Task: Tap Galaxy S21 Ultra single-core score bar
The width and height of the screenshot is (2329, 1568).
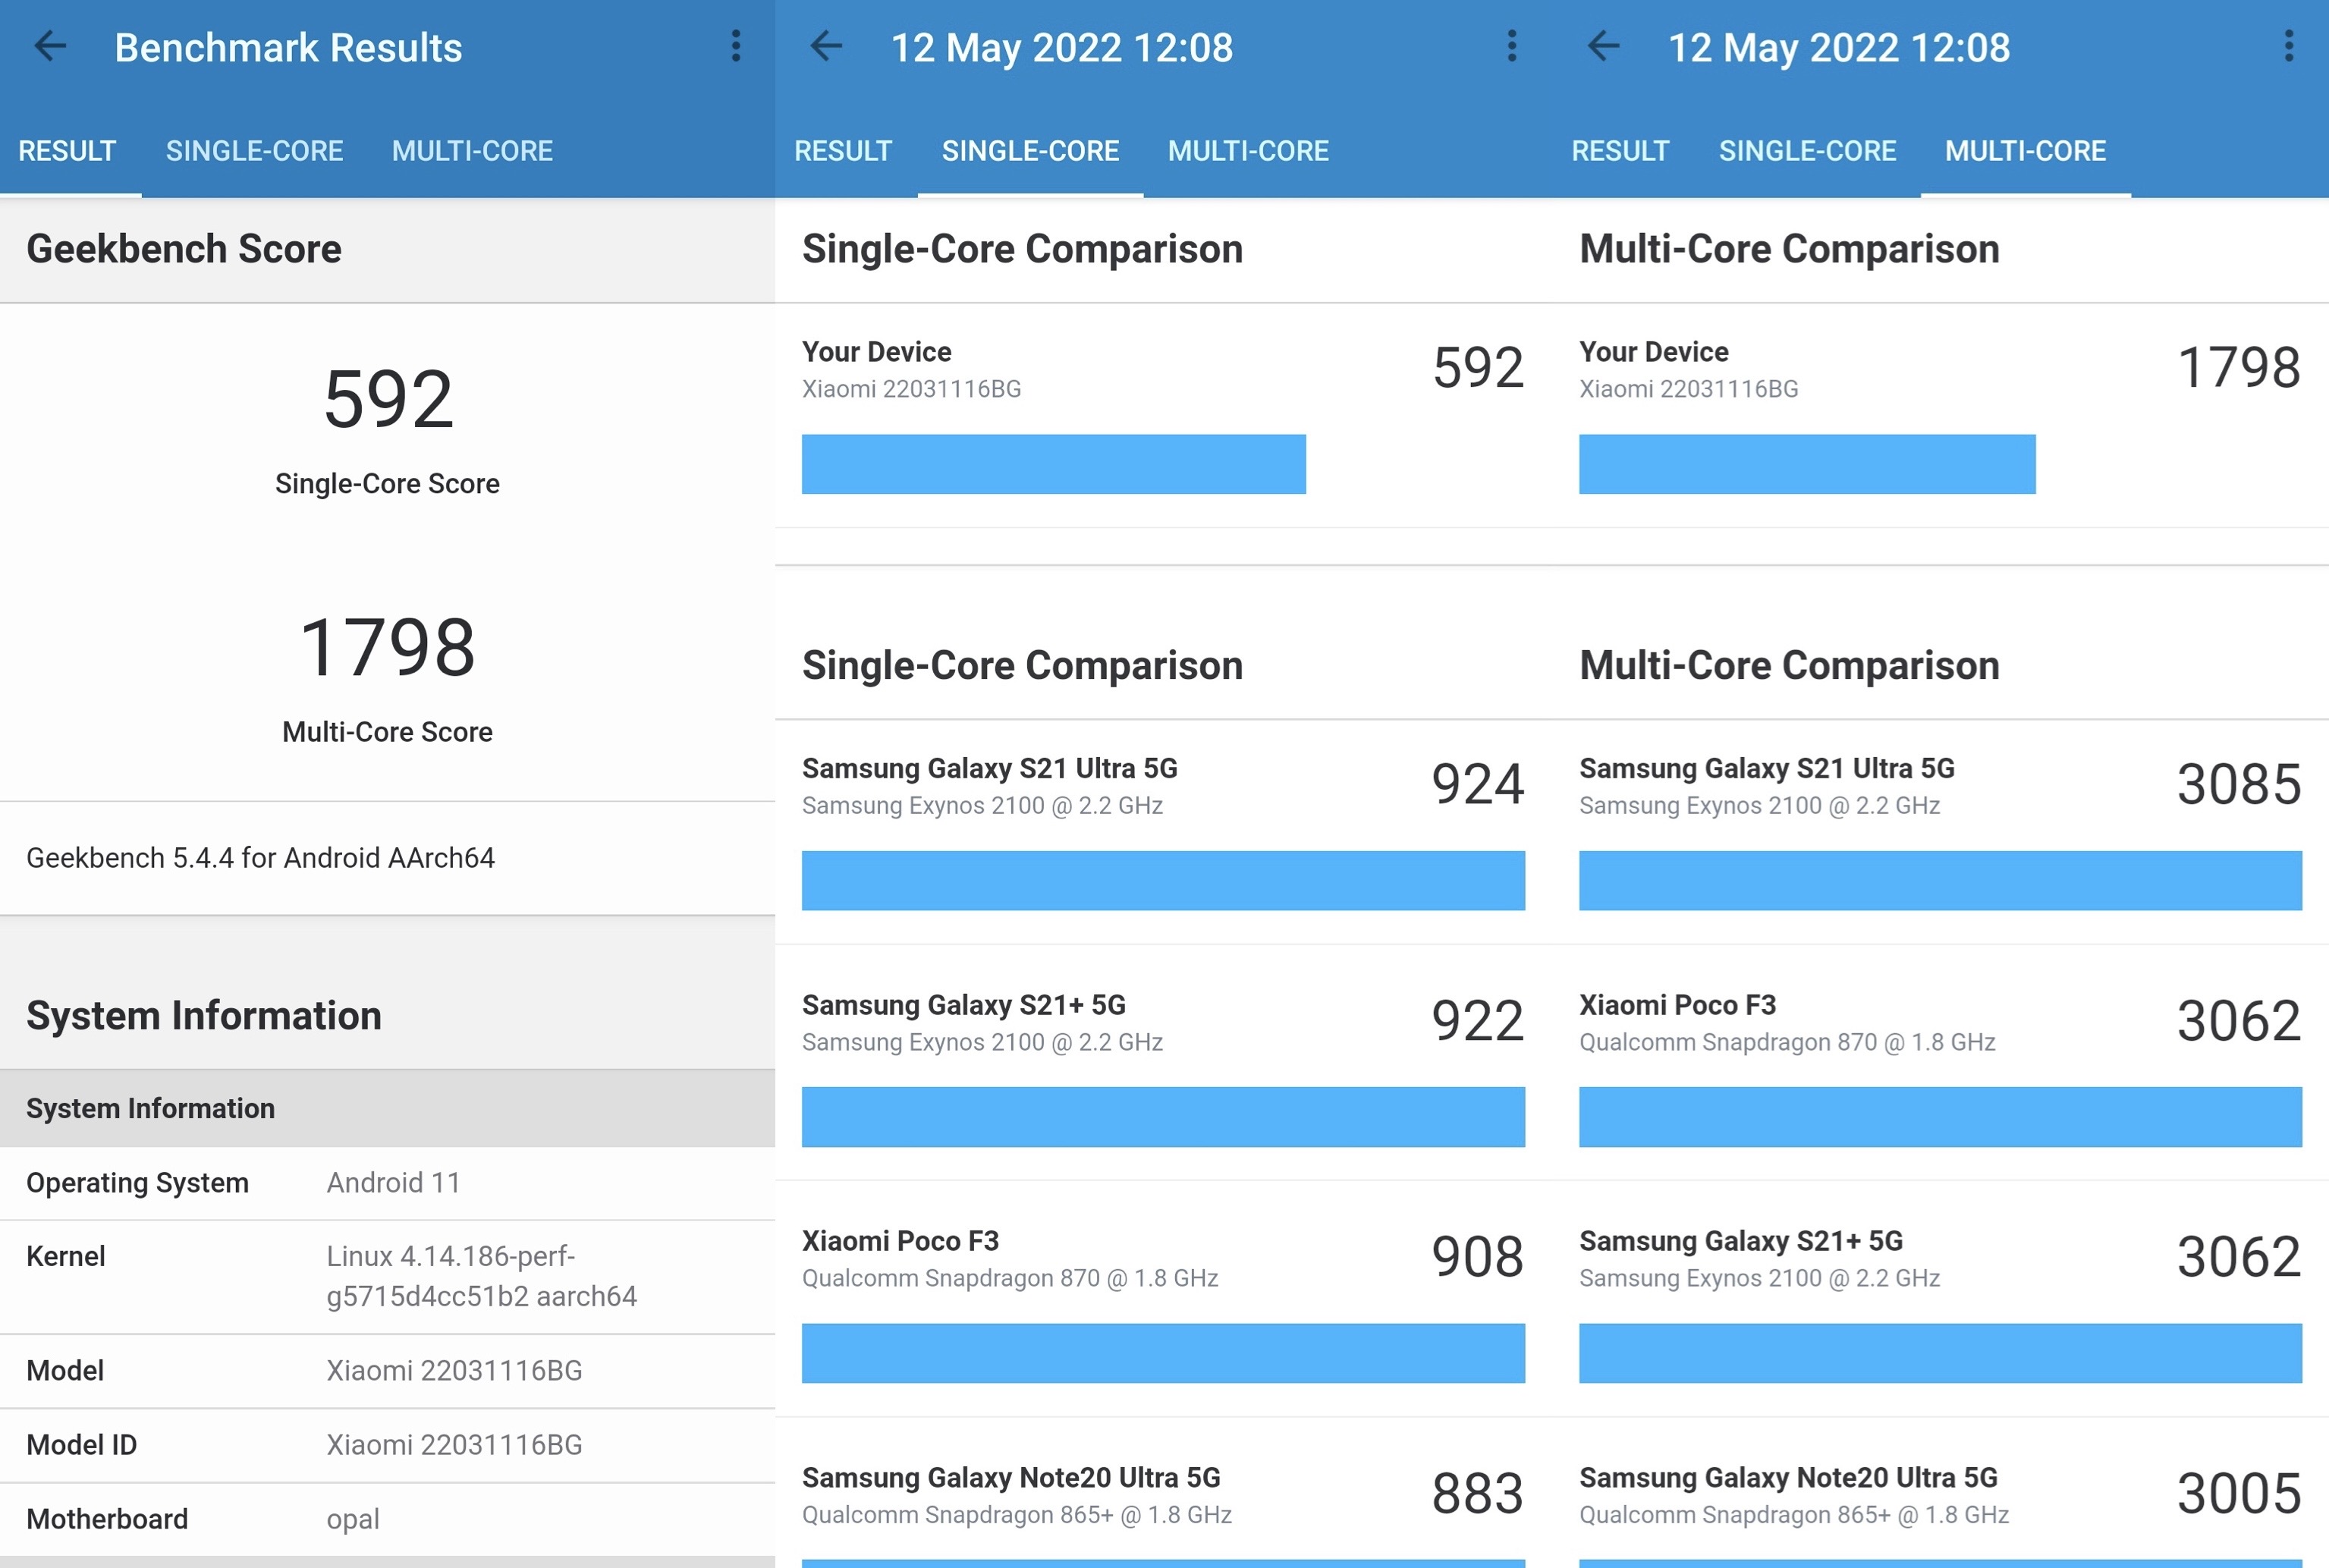Action: [1163, 881]
